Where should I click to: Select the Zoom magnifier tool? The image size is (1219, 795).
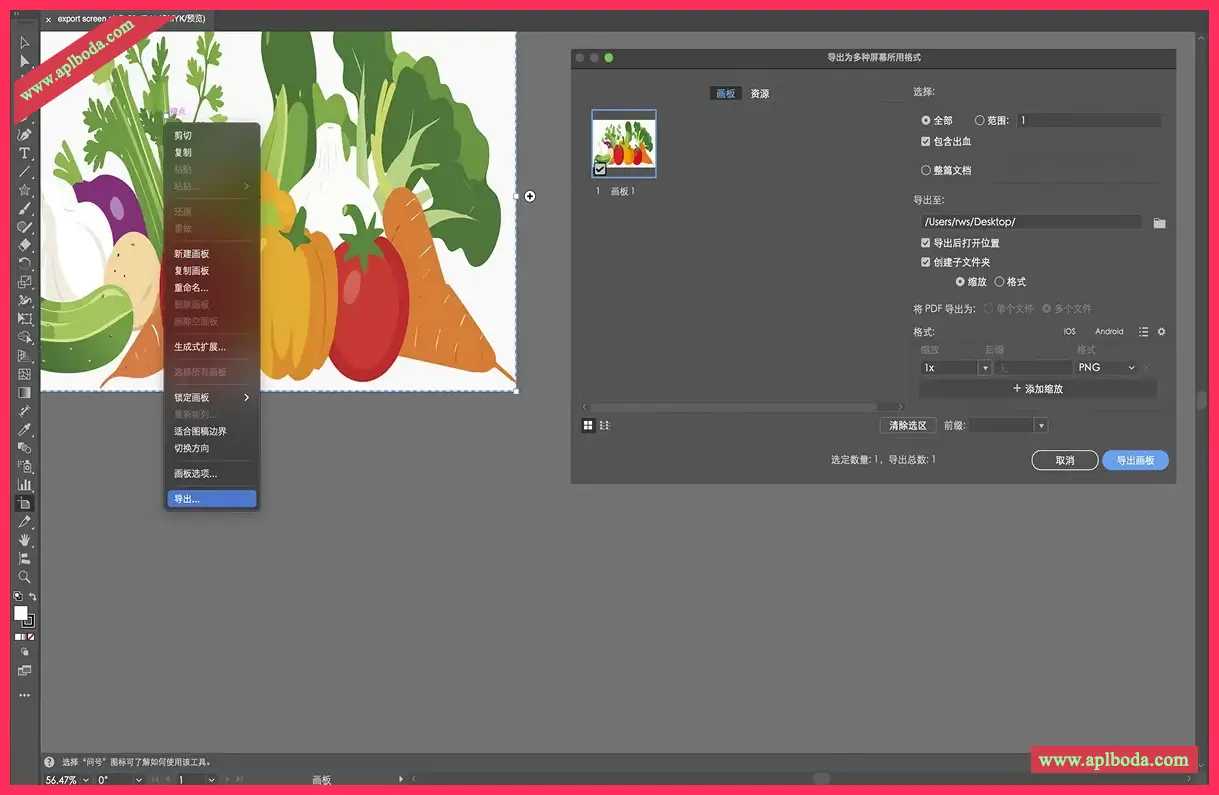click(25, 577)
